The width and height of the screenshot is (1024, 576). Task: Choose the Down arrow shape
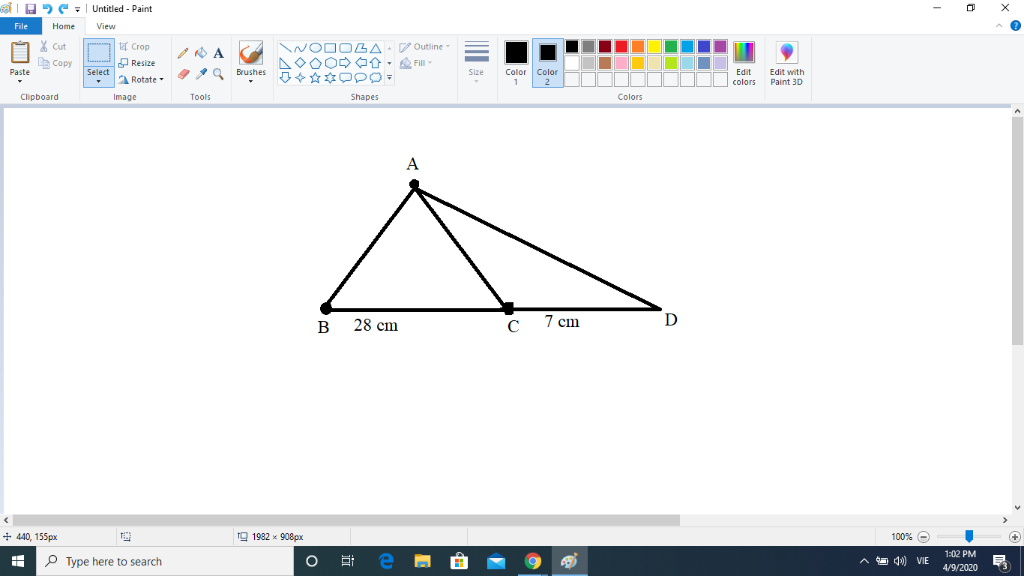click(x=285, y=78)
